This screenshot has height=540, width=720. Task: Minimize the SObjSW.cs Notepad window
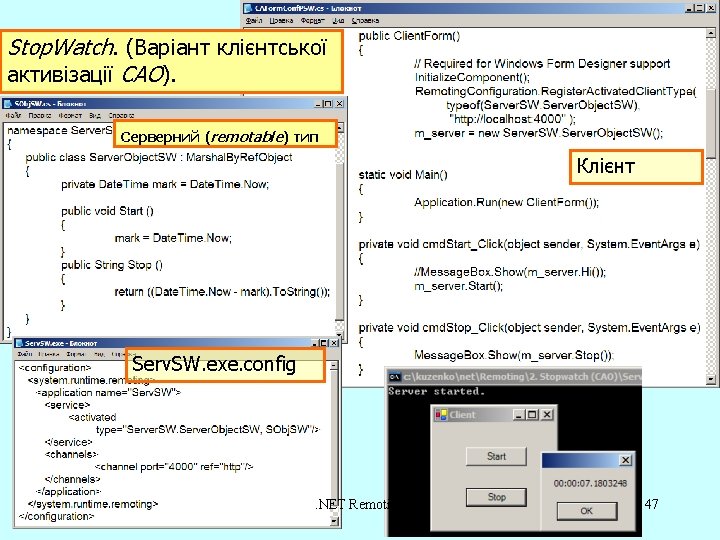pos(318,104)
